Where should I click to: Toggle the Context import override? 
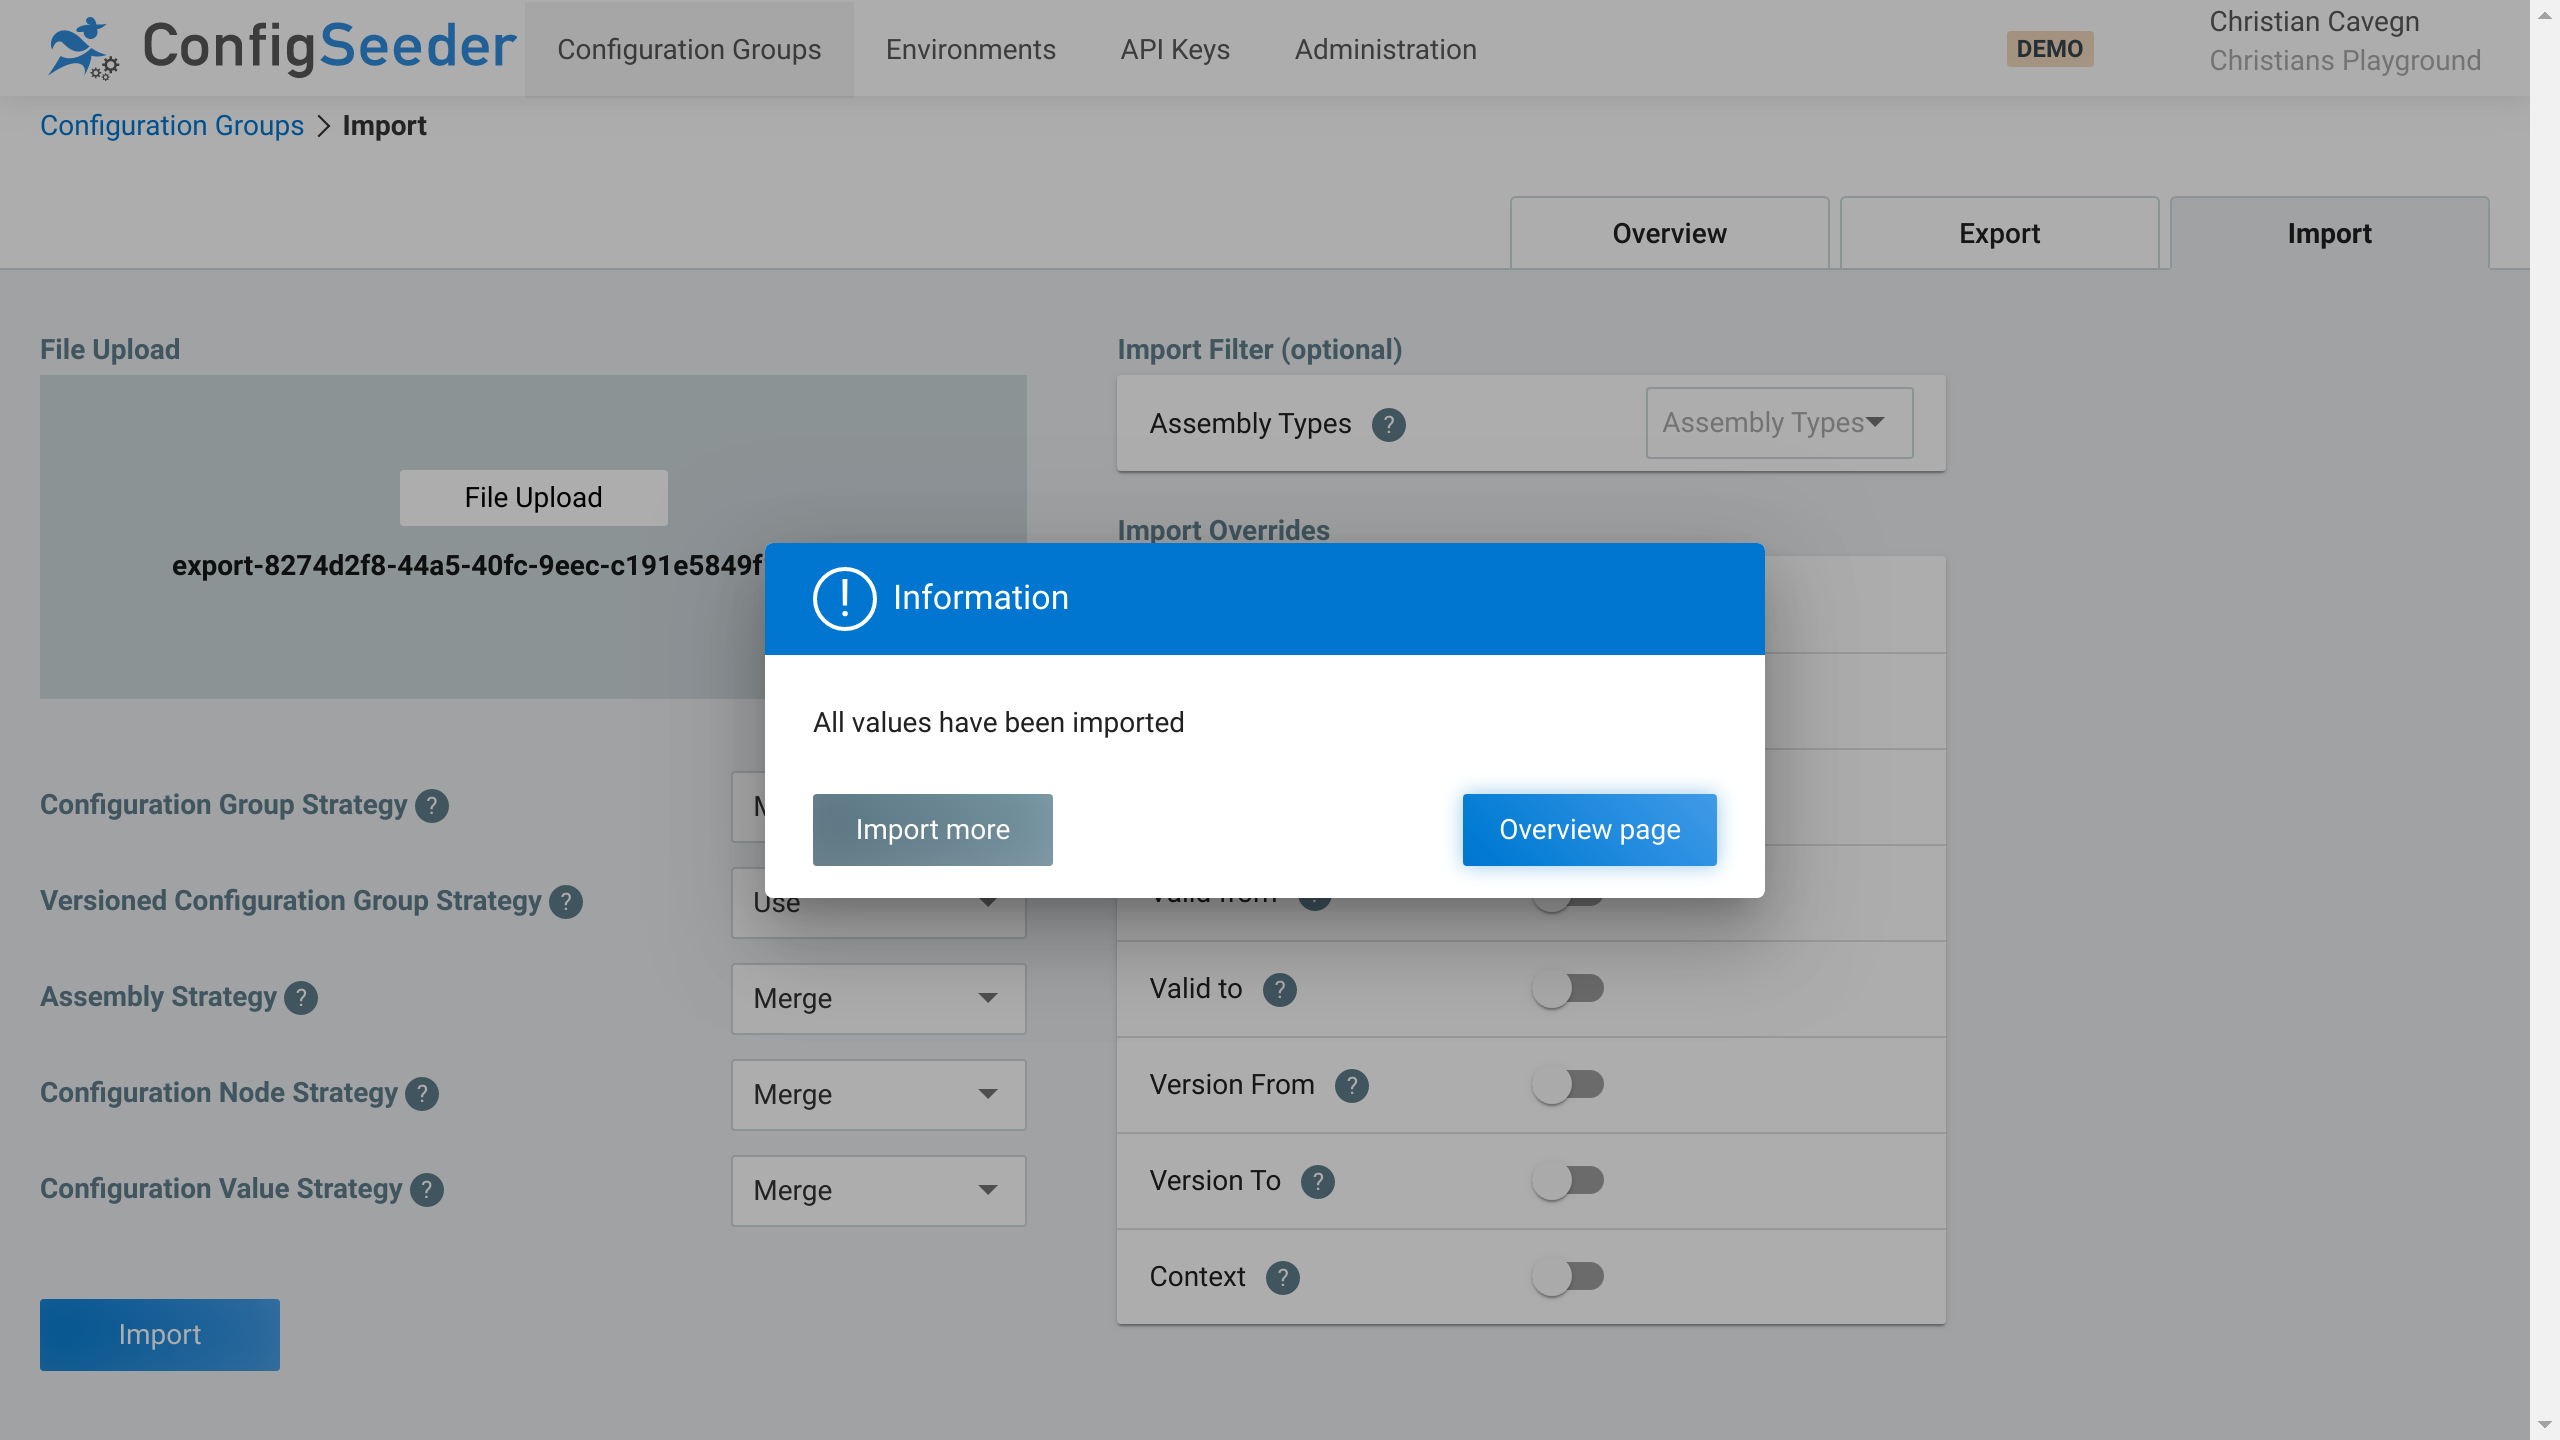pos(1567,1276)
